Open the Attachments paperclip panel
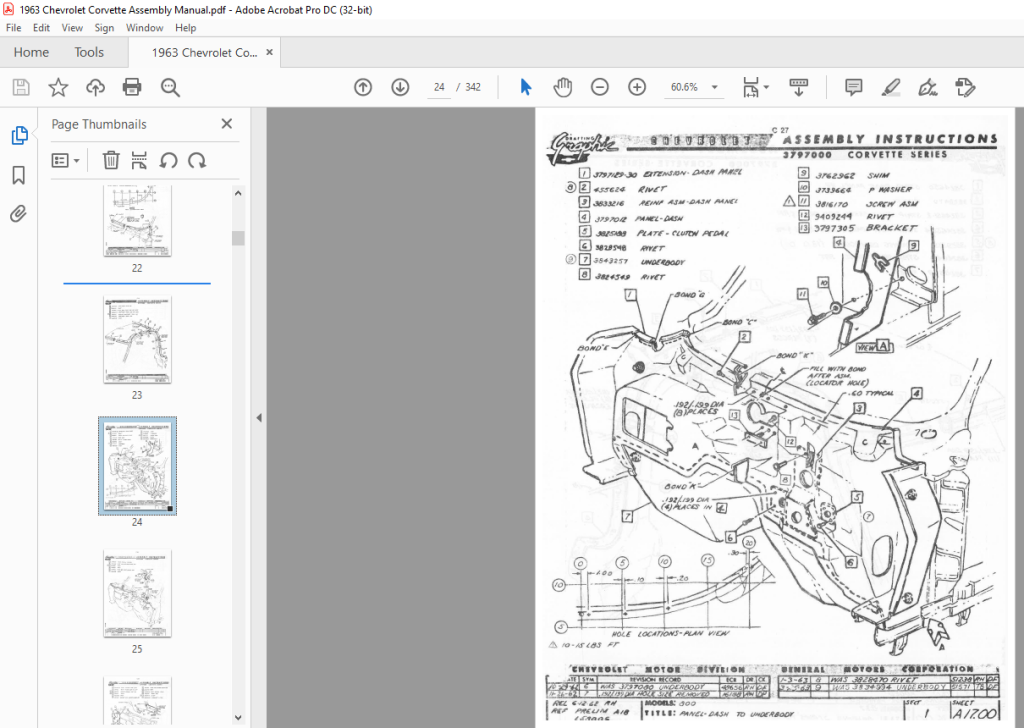The image size is (1024, 728). tap(18, 214)
